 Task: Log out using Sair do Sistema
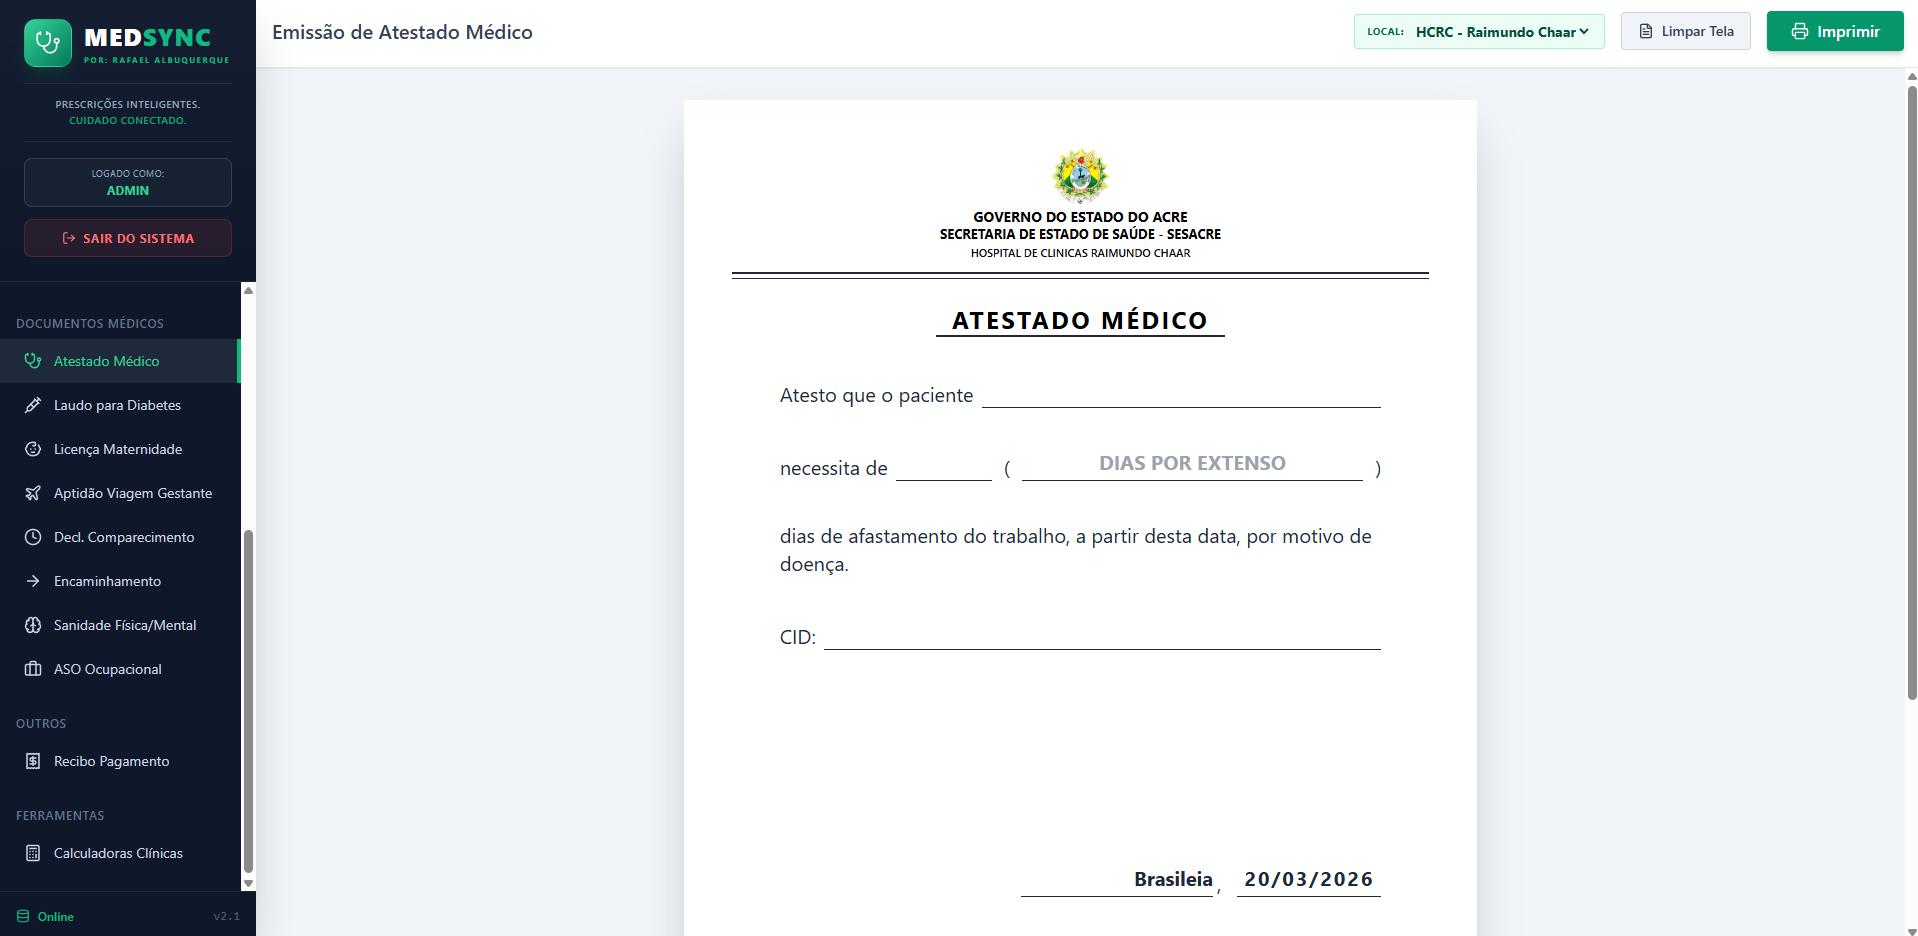click(128, 238)
